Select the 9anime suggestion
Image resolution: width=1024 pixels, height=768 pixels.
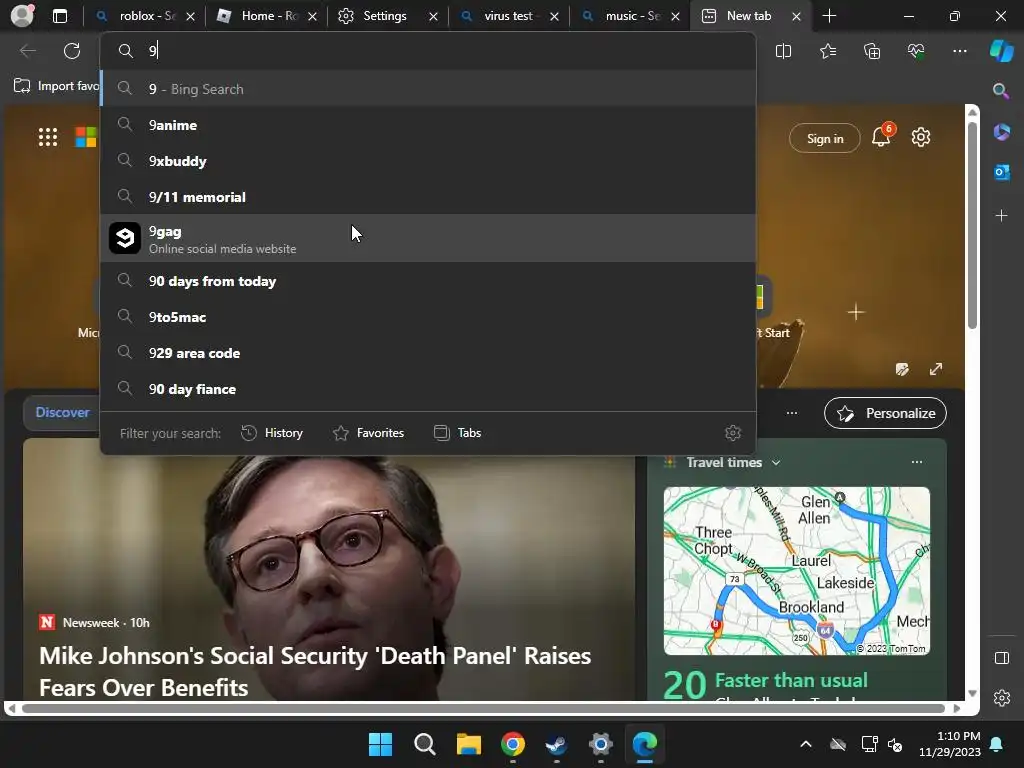428,125
